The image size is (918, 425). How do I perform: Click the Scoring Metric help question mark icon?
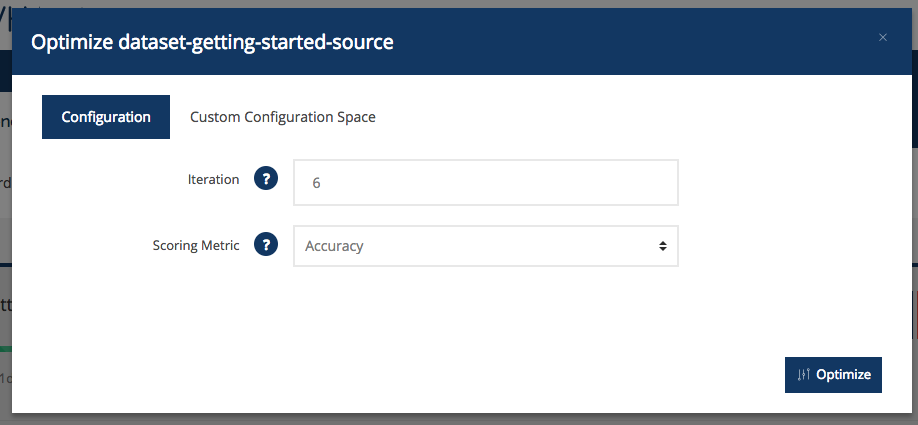265,244
